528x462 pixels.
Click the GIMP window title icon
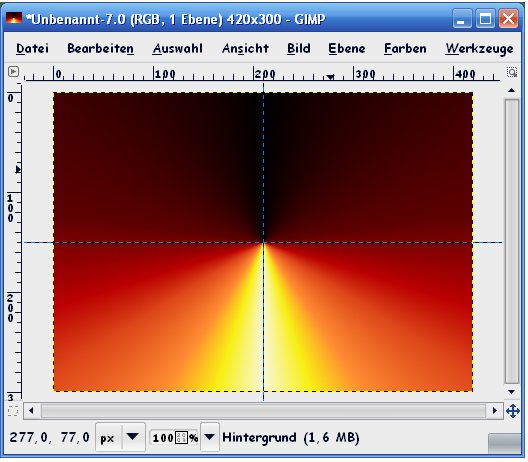coord(14,18)
